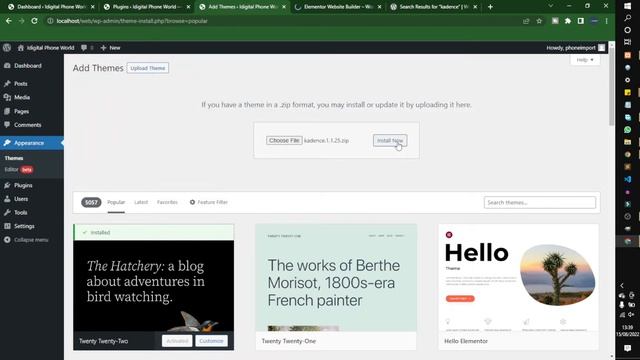Open a new browser tab
640x360 pixels.
[490, 7]
